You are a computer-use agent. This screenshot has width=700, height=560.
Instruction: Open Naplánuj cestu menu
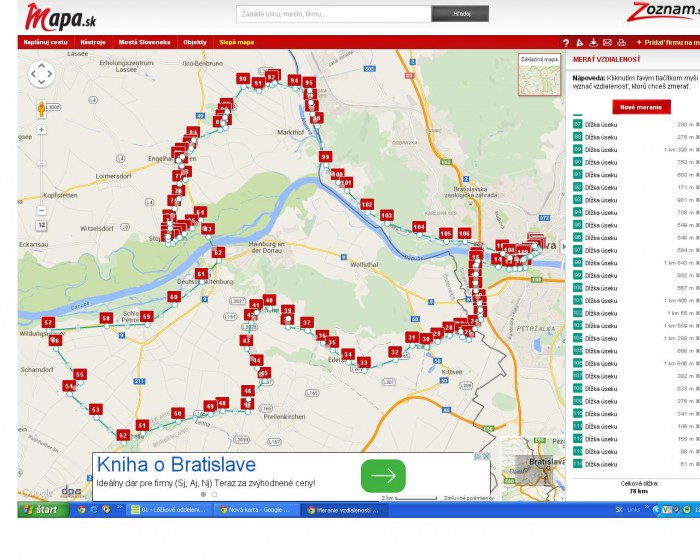coord(46,42)
